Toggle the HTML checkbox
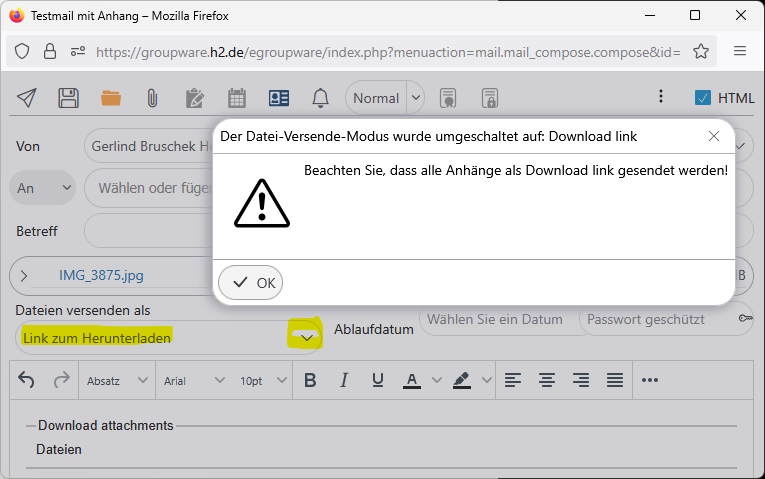Viewport: 765px width, 479px height. (703, 98)
